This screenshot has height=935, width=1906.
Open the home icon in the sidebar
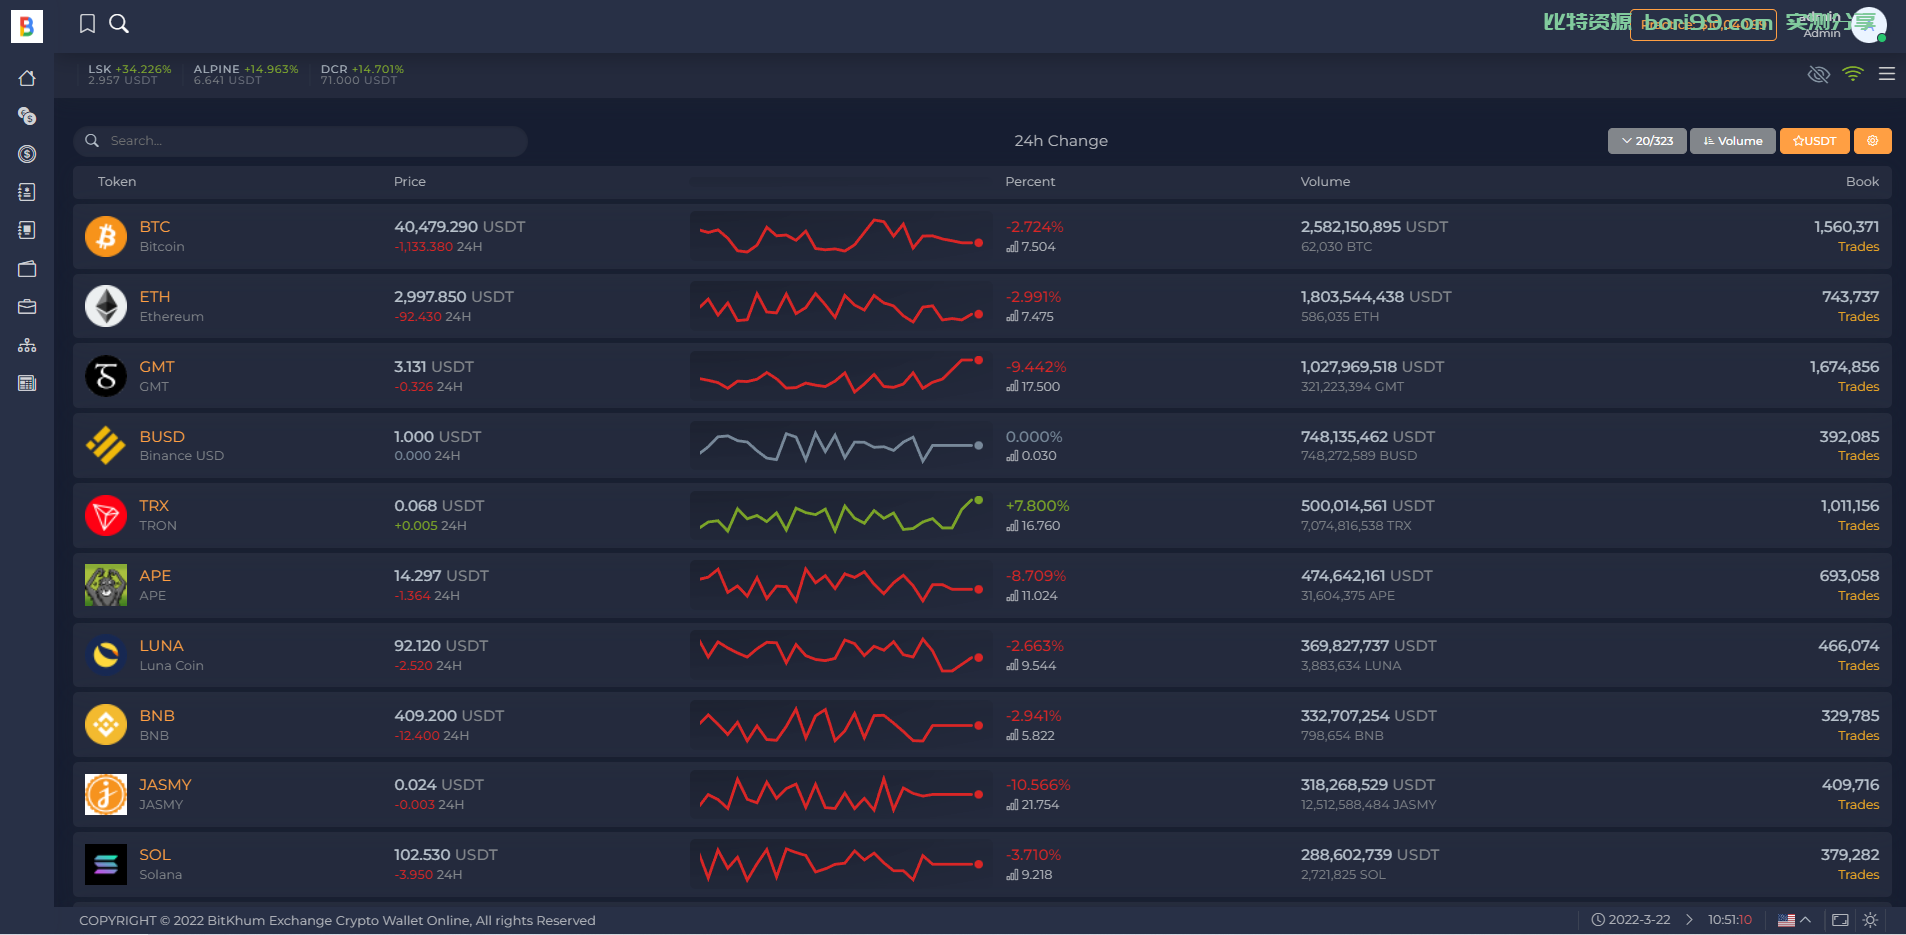[x=27, y=78]
